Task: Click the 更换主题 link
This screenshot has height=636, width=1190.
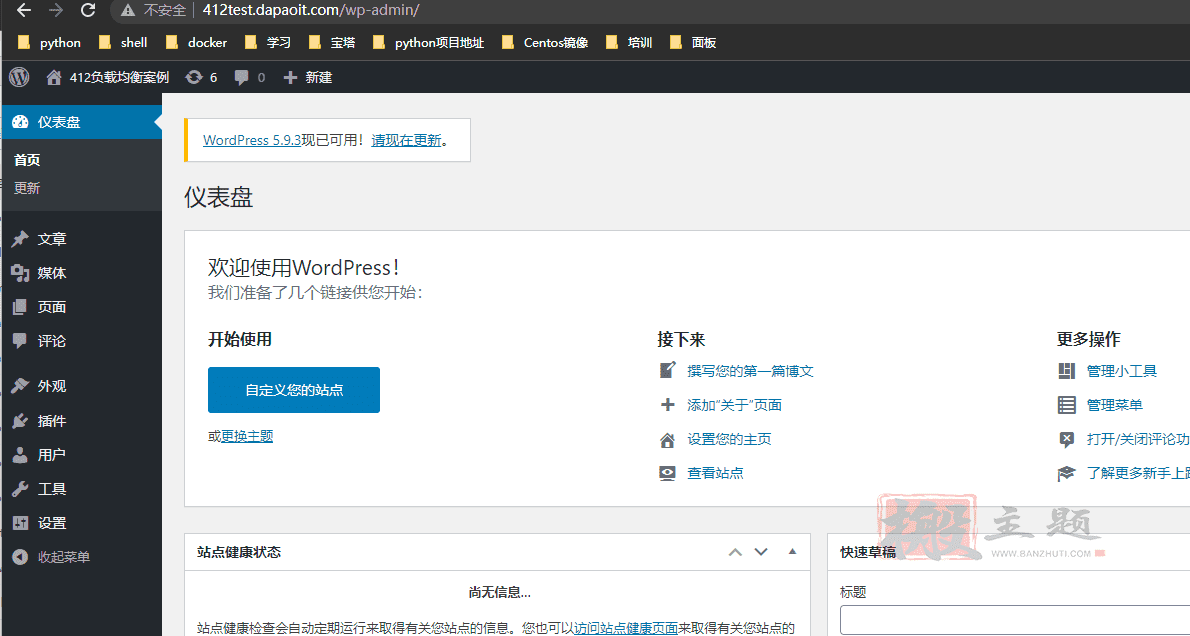Action: point(247,436)
